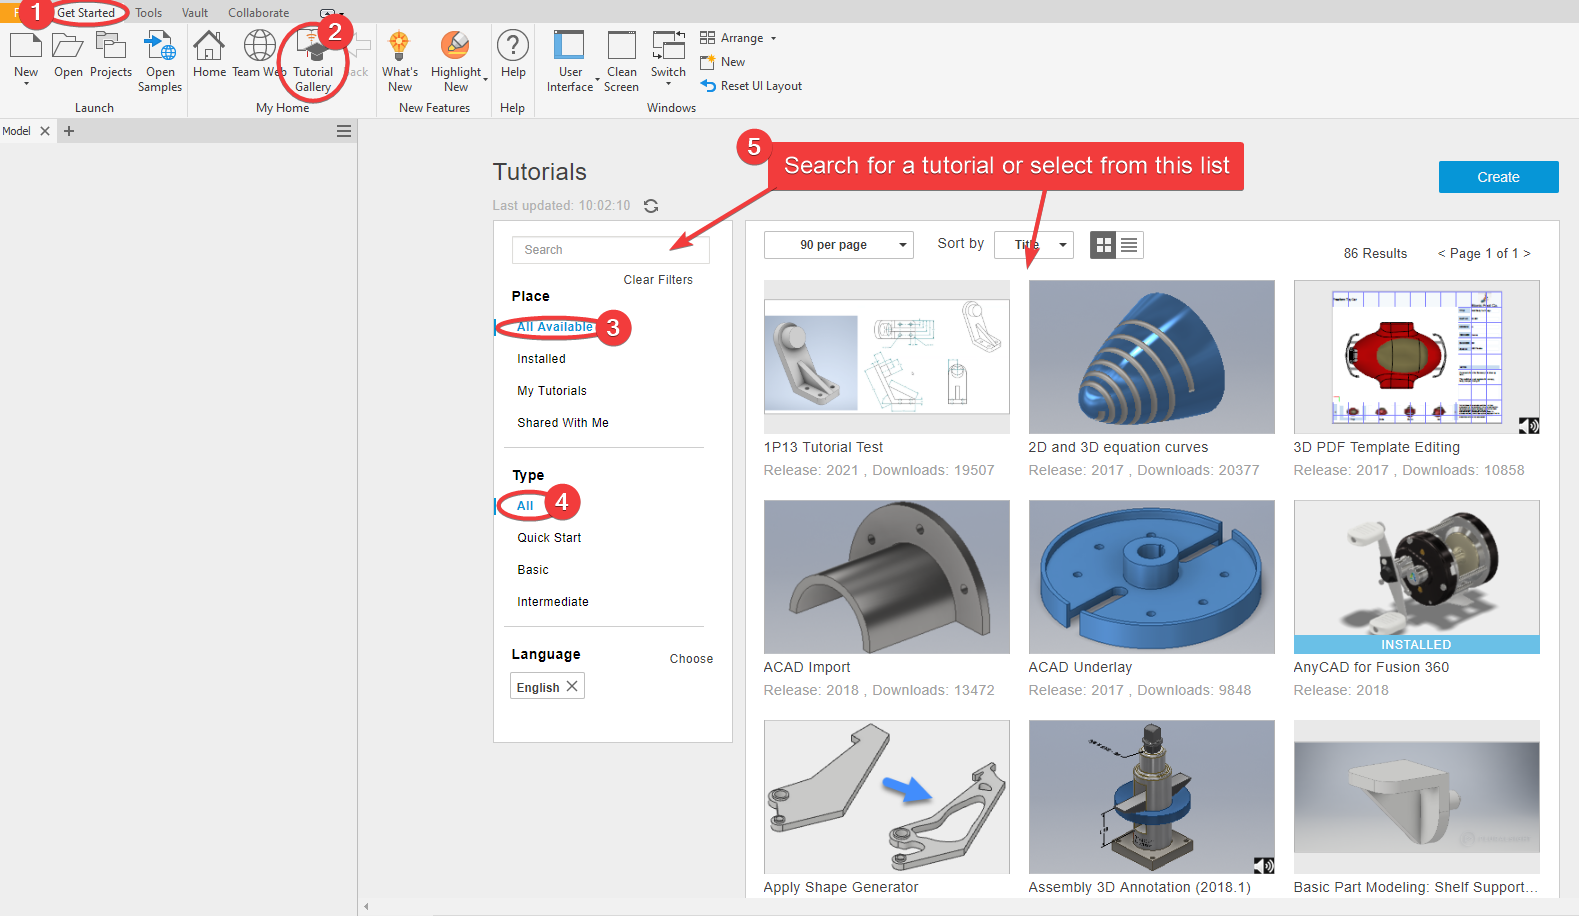
Task: Switch to grid view layout
Action: click(x=1103, y=245)
